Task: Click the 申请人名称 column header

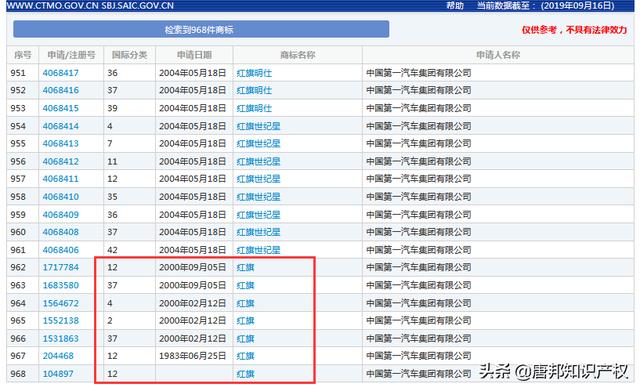Action: click(498, 55)
